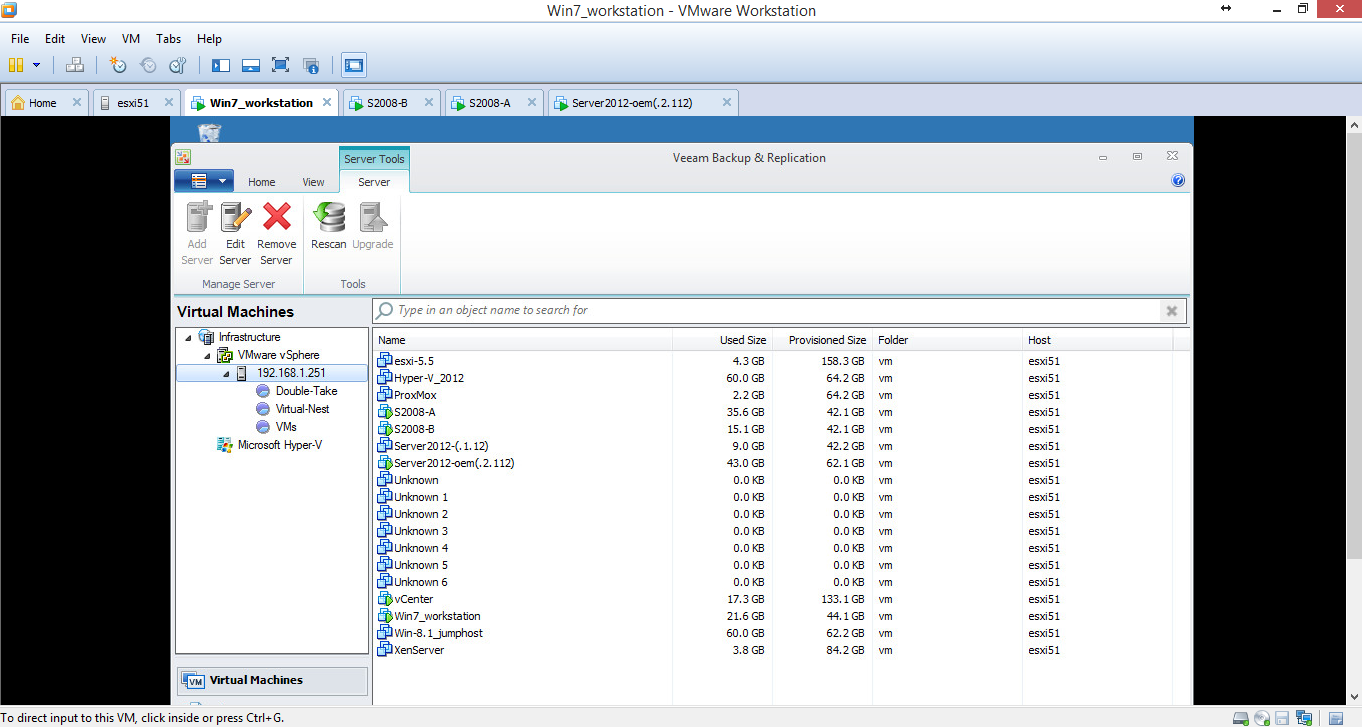Click the Rescan ribbon button
Viewport: 1362px width, 727px height.
(x=329, y=226)
